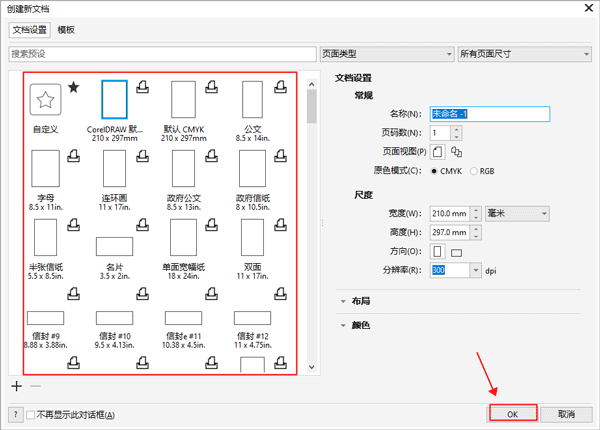Click the print icon beside 公文 preset
The image size is (600, 430).
click(x=280, y=87)
